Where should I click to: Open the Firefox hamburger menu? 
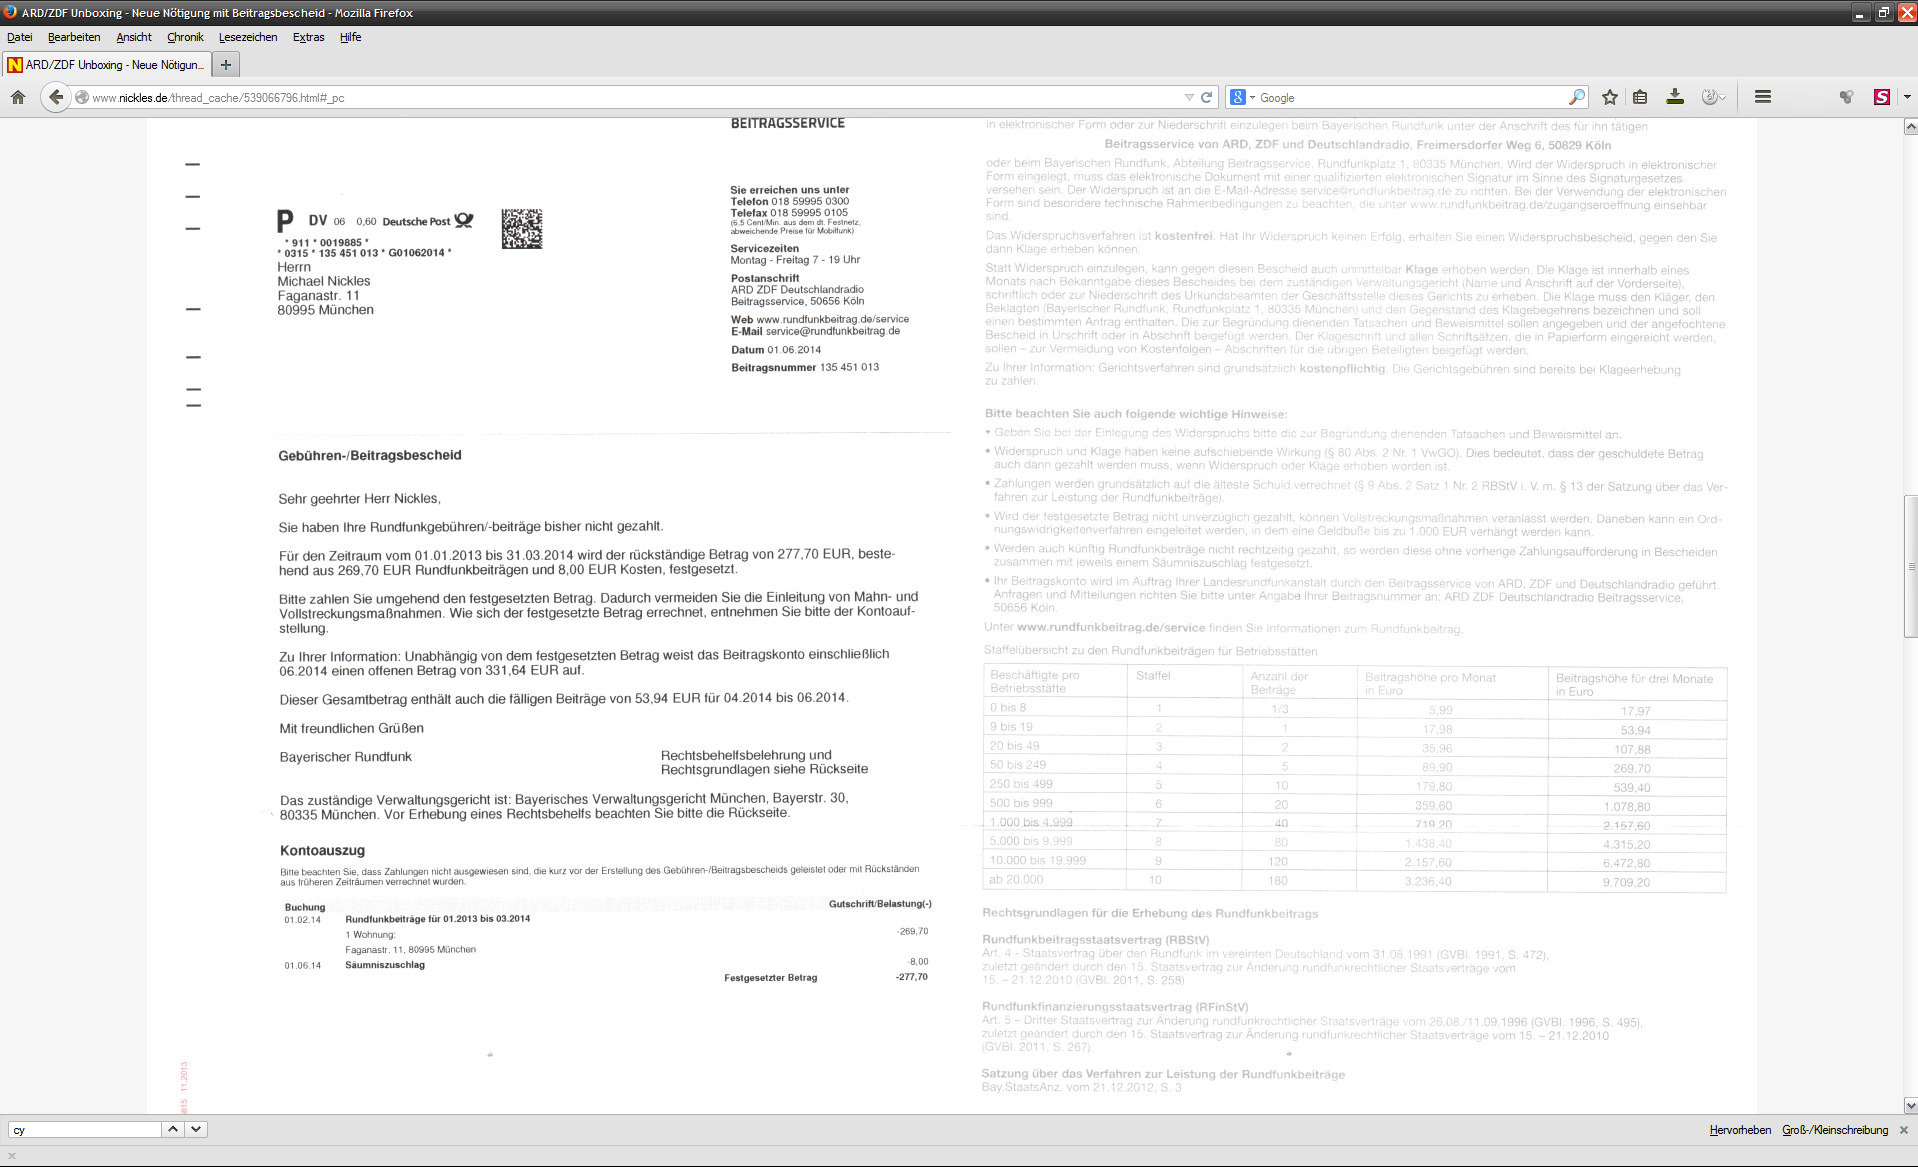[x=1763, y=97]
